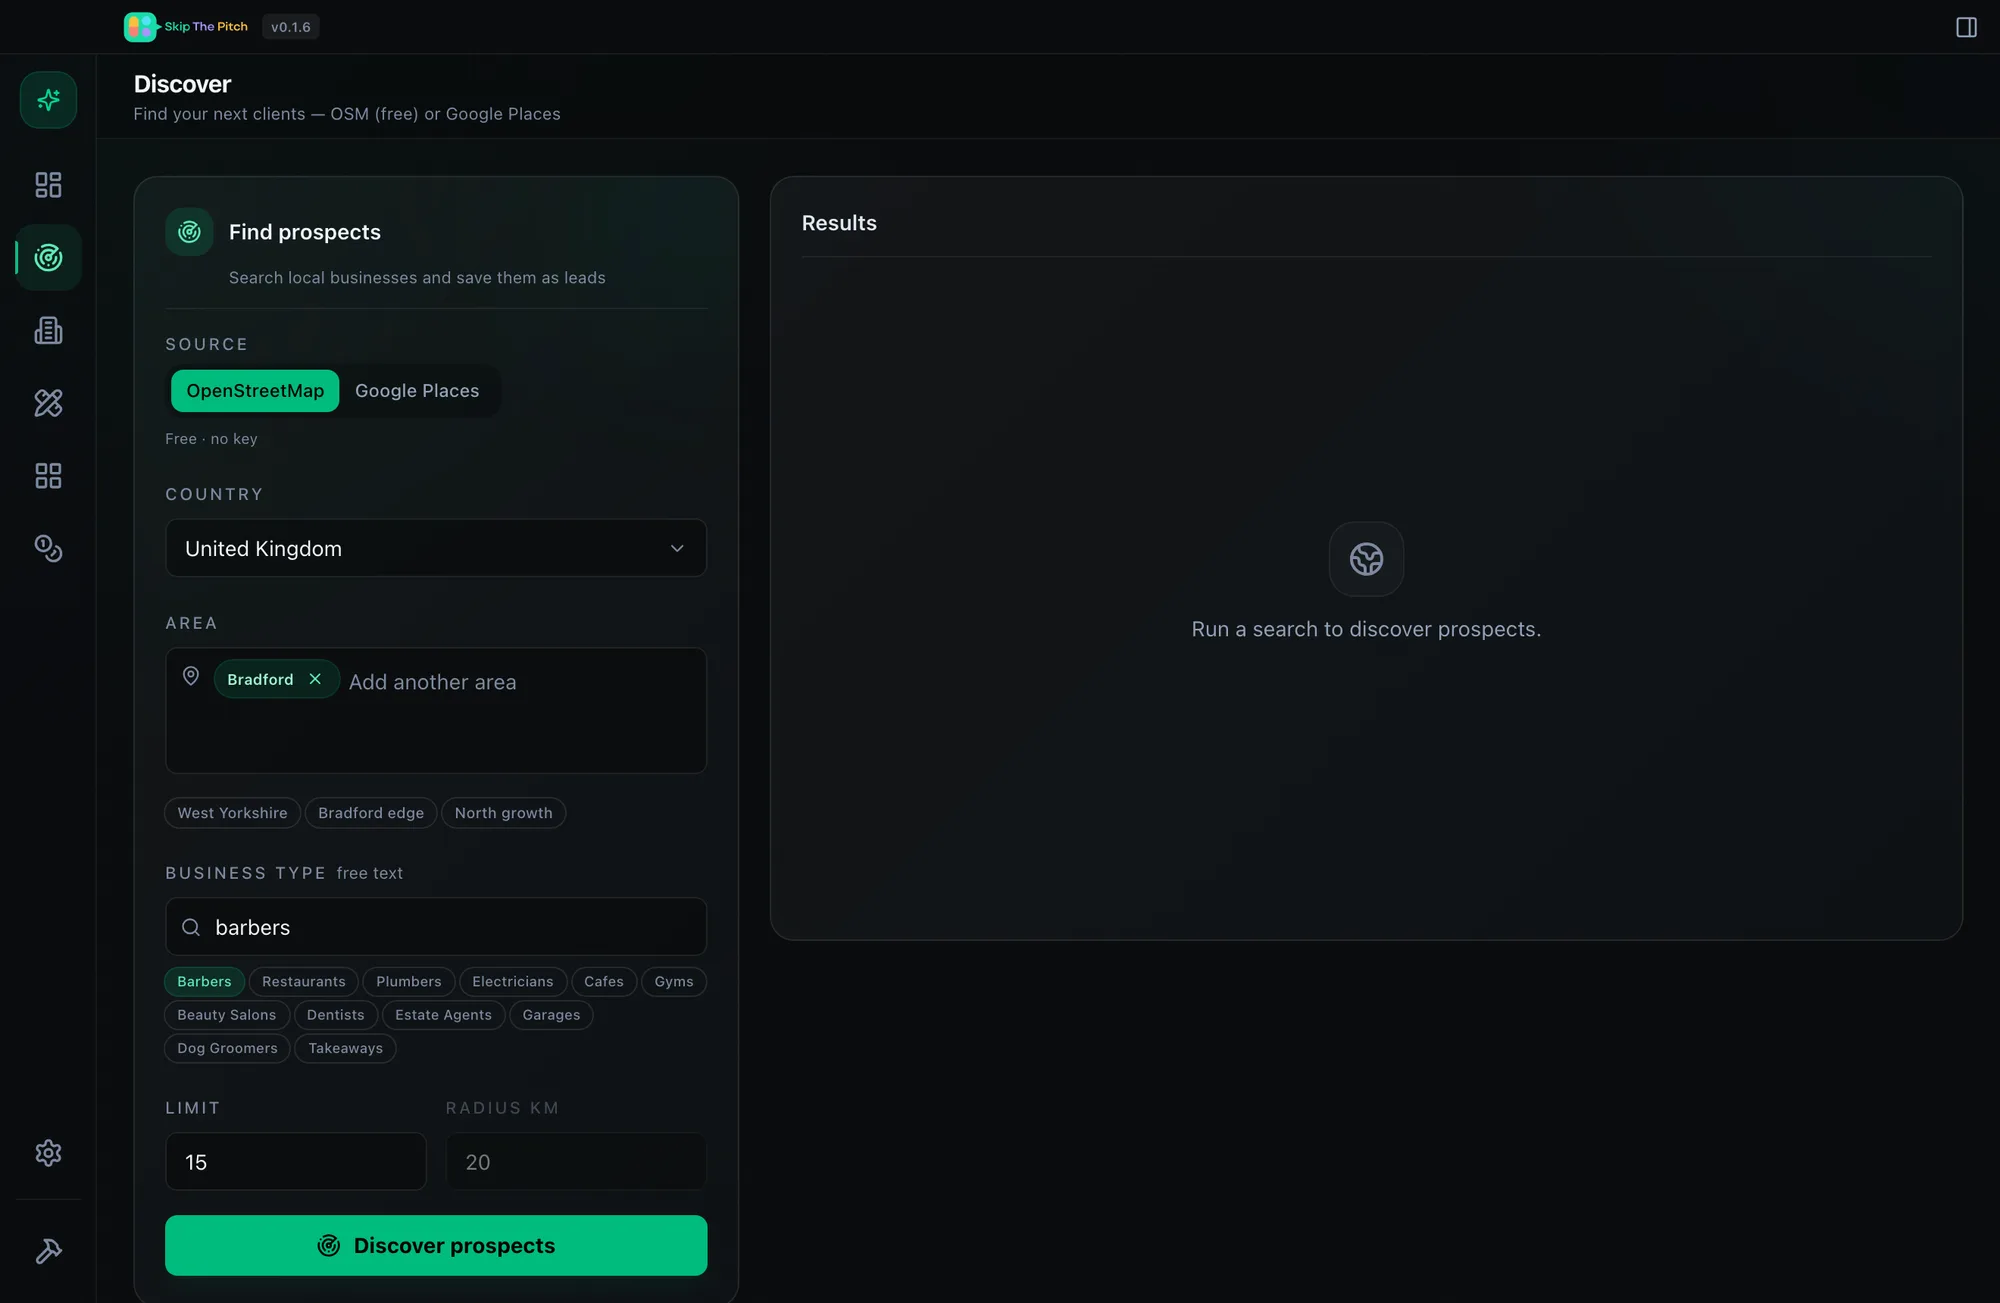Switch source to Google Places
Viewport: 2000px width, 1303px height.
click(417, 391)
